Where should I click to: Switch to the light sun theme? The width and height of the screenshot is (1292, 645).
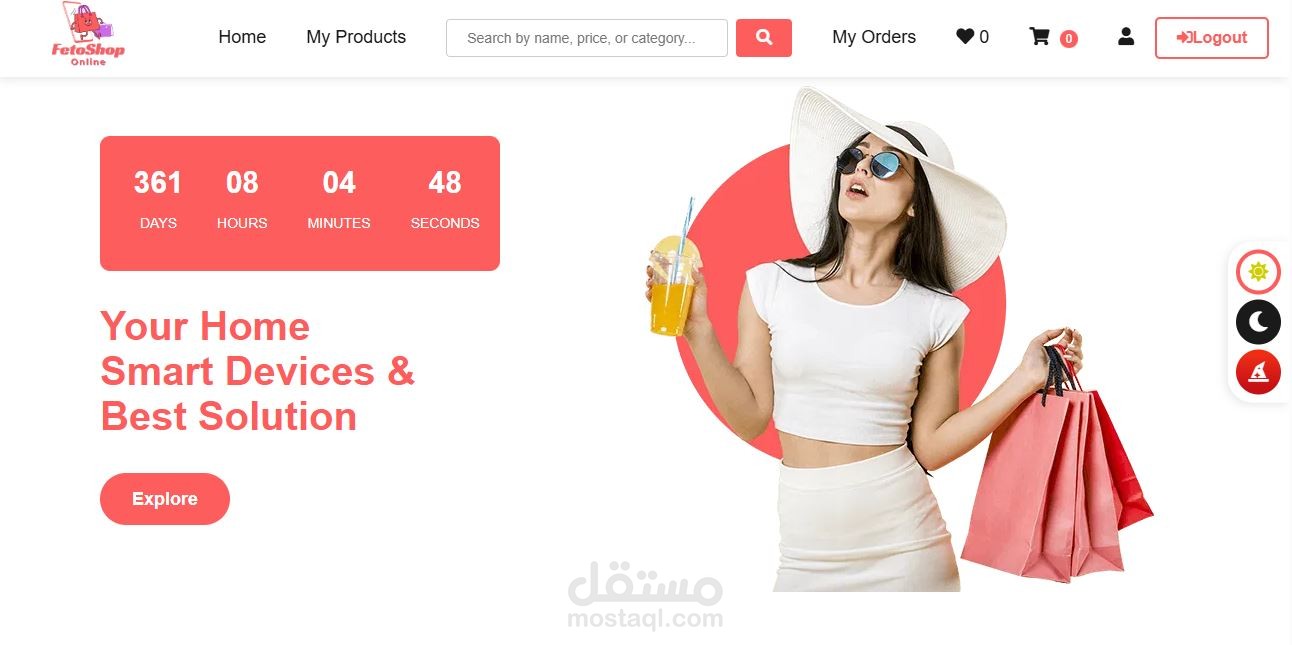point(1258,272)
